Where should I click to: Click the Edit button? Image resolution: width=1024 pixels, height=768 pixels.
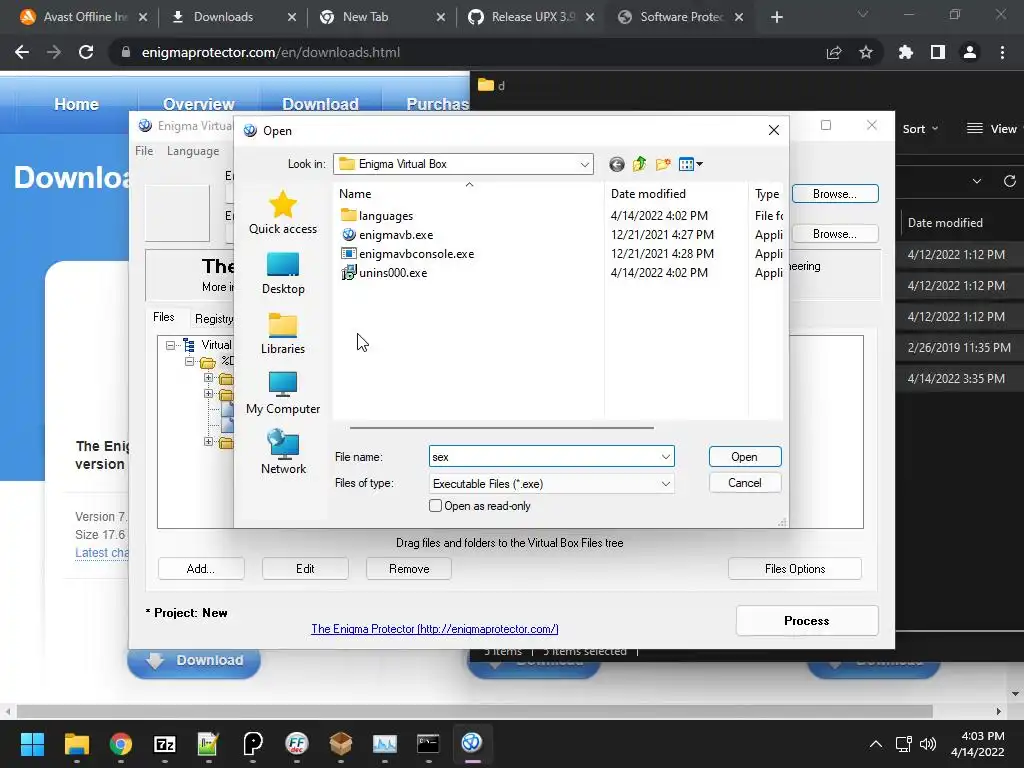tap(305, 569)
